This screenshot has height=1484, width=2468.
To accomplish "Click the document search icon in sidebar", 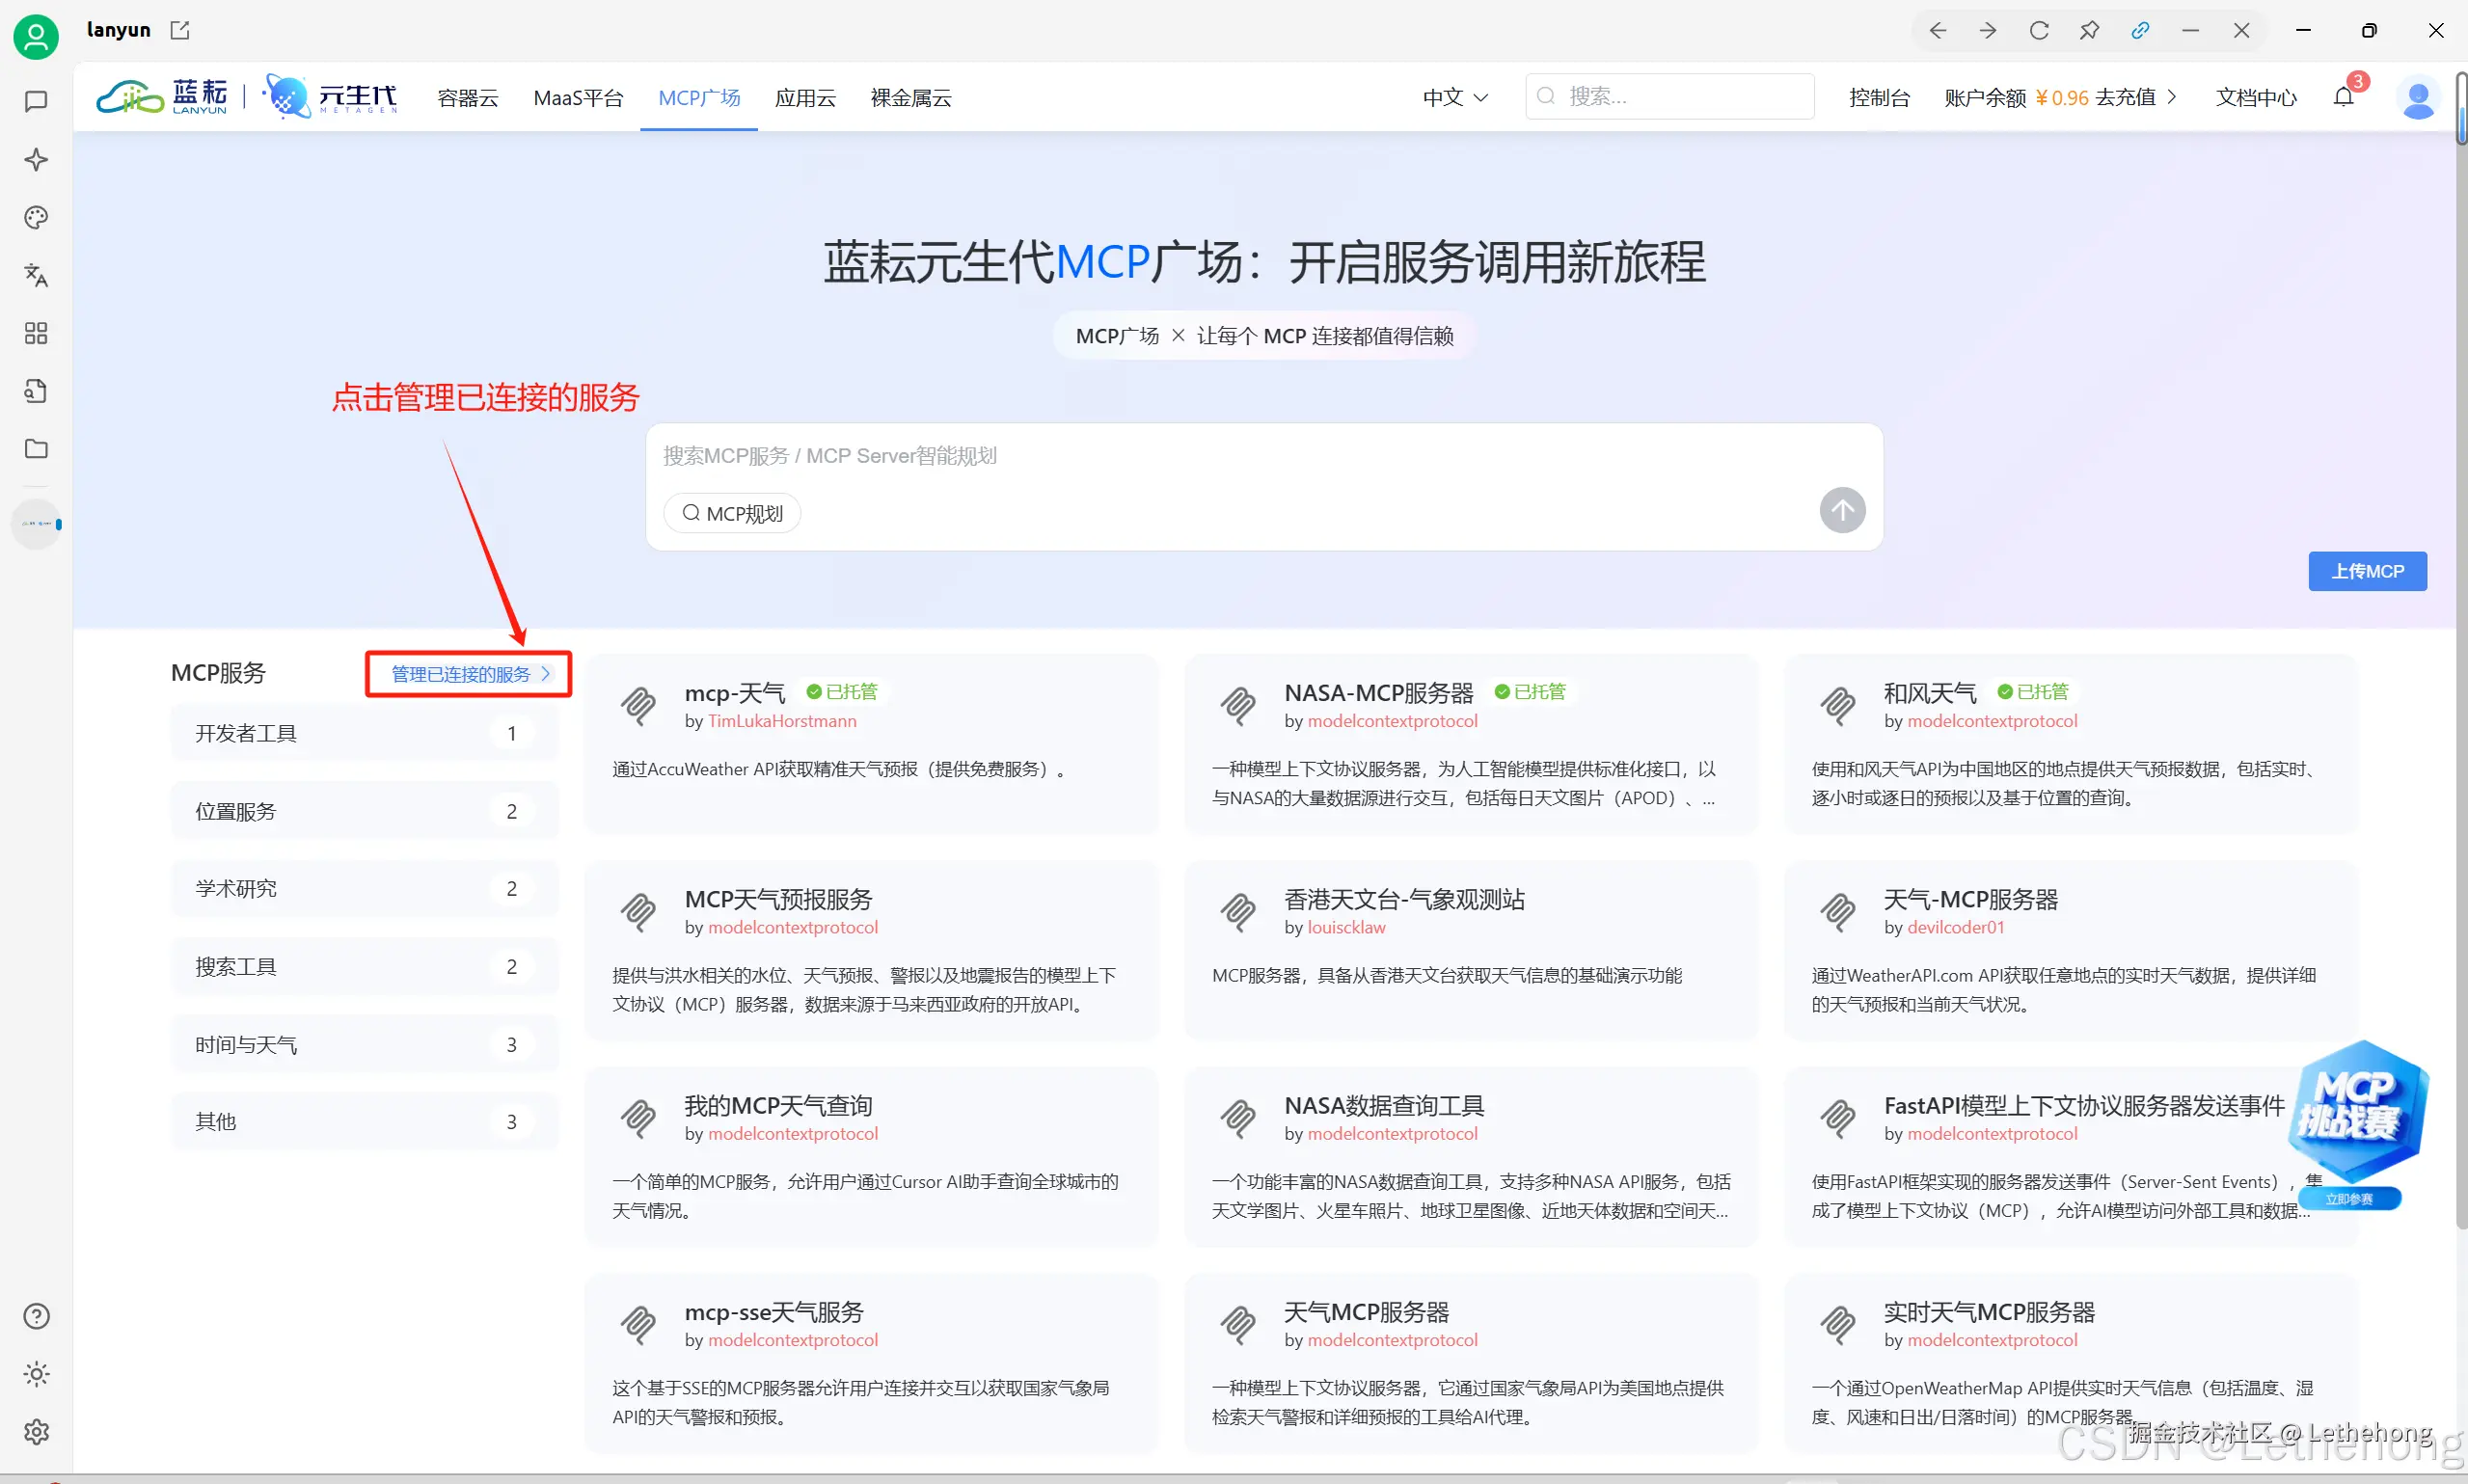I will click(36, 390).
